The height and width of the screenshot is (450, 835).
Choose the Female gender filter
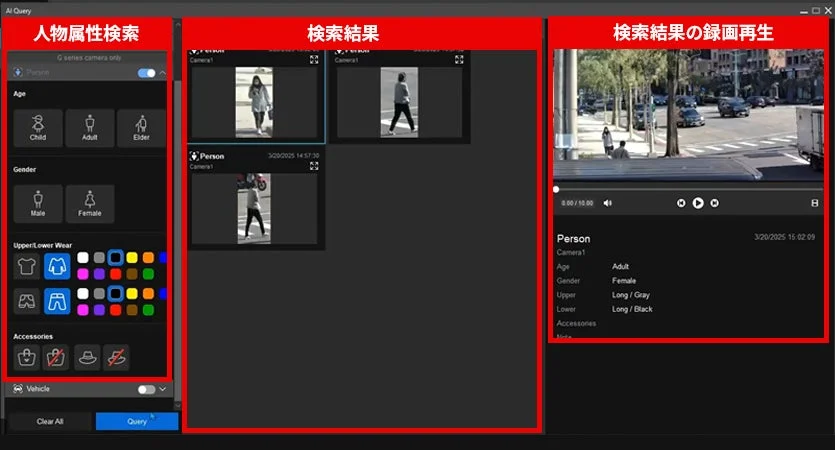(89, 204)
